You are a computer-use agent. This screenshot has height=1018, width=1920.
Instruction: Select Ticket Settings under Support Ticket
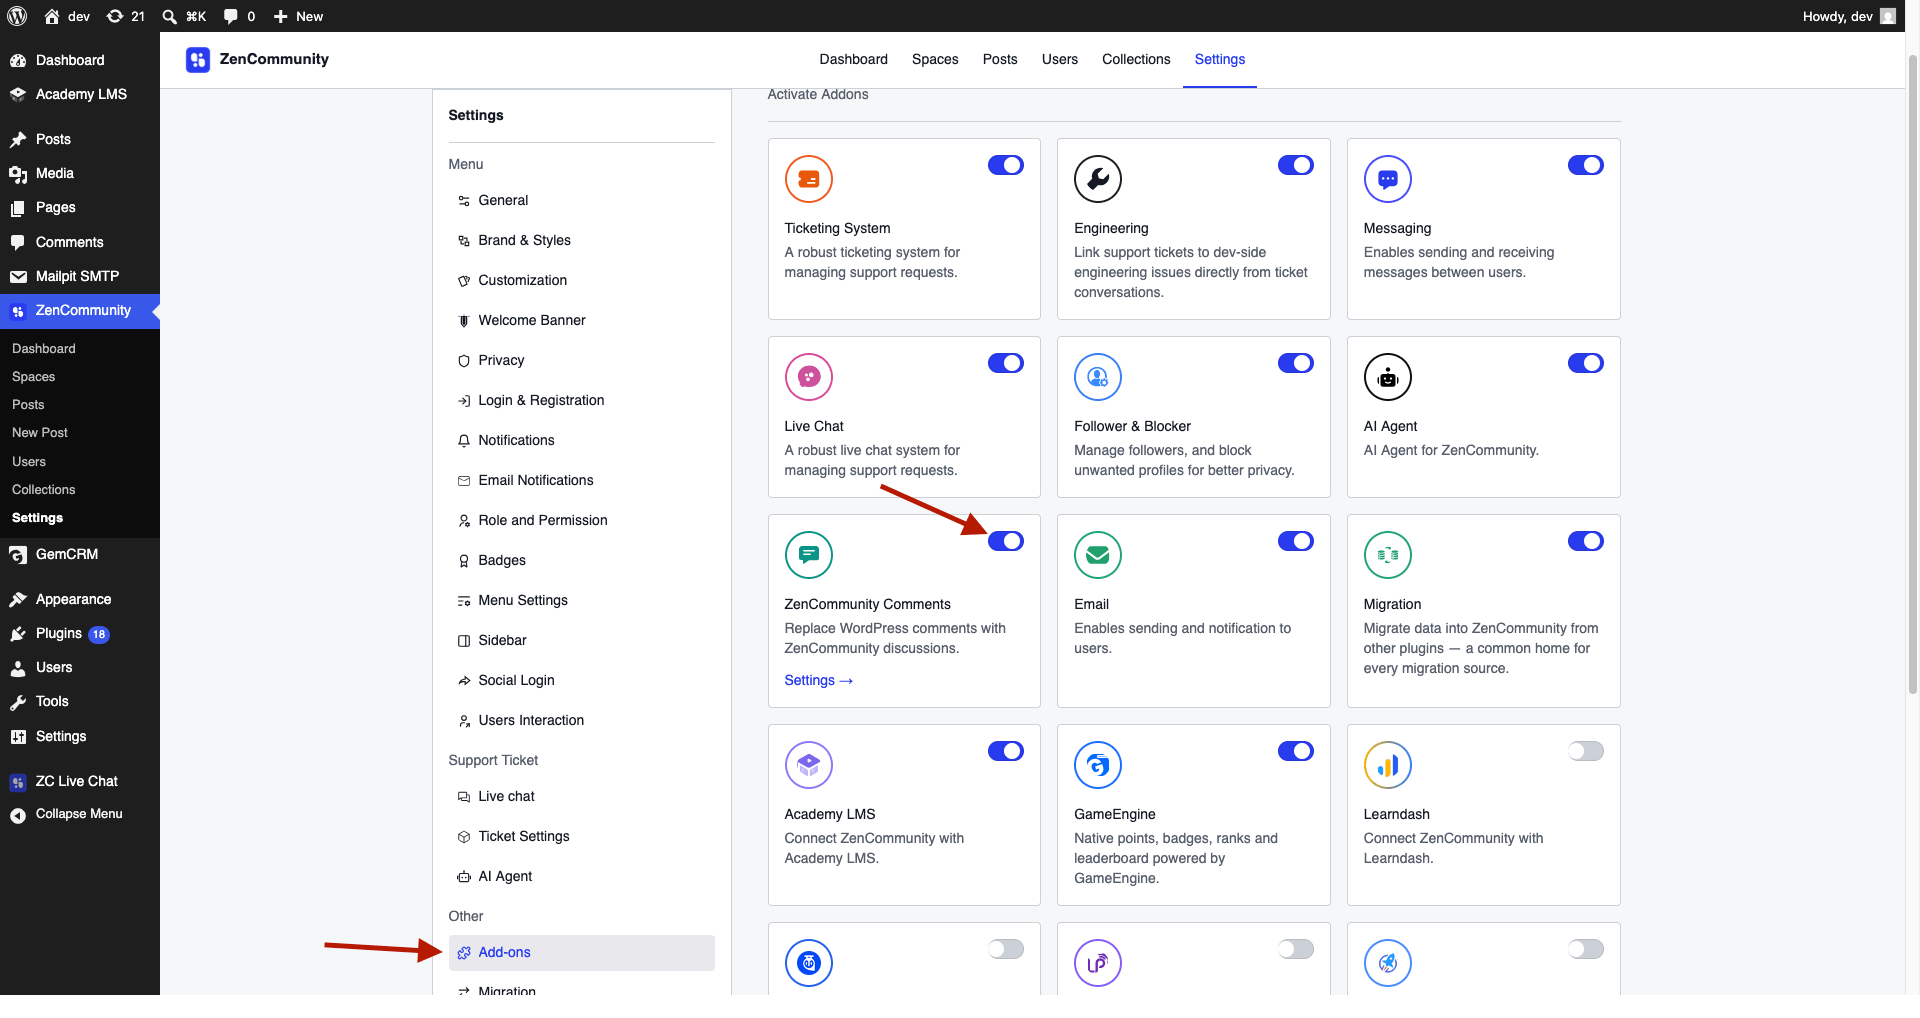582,836
